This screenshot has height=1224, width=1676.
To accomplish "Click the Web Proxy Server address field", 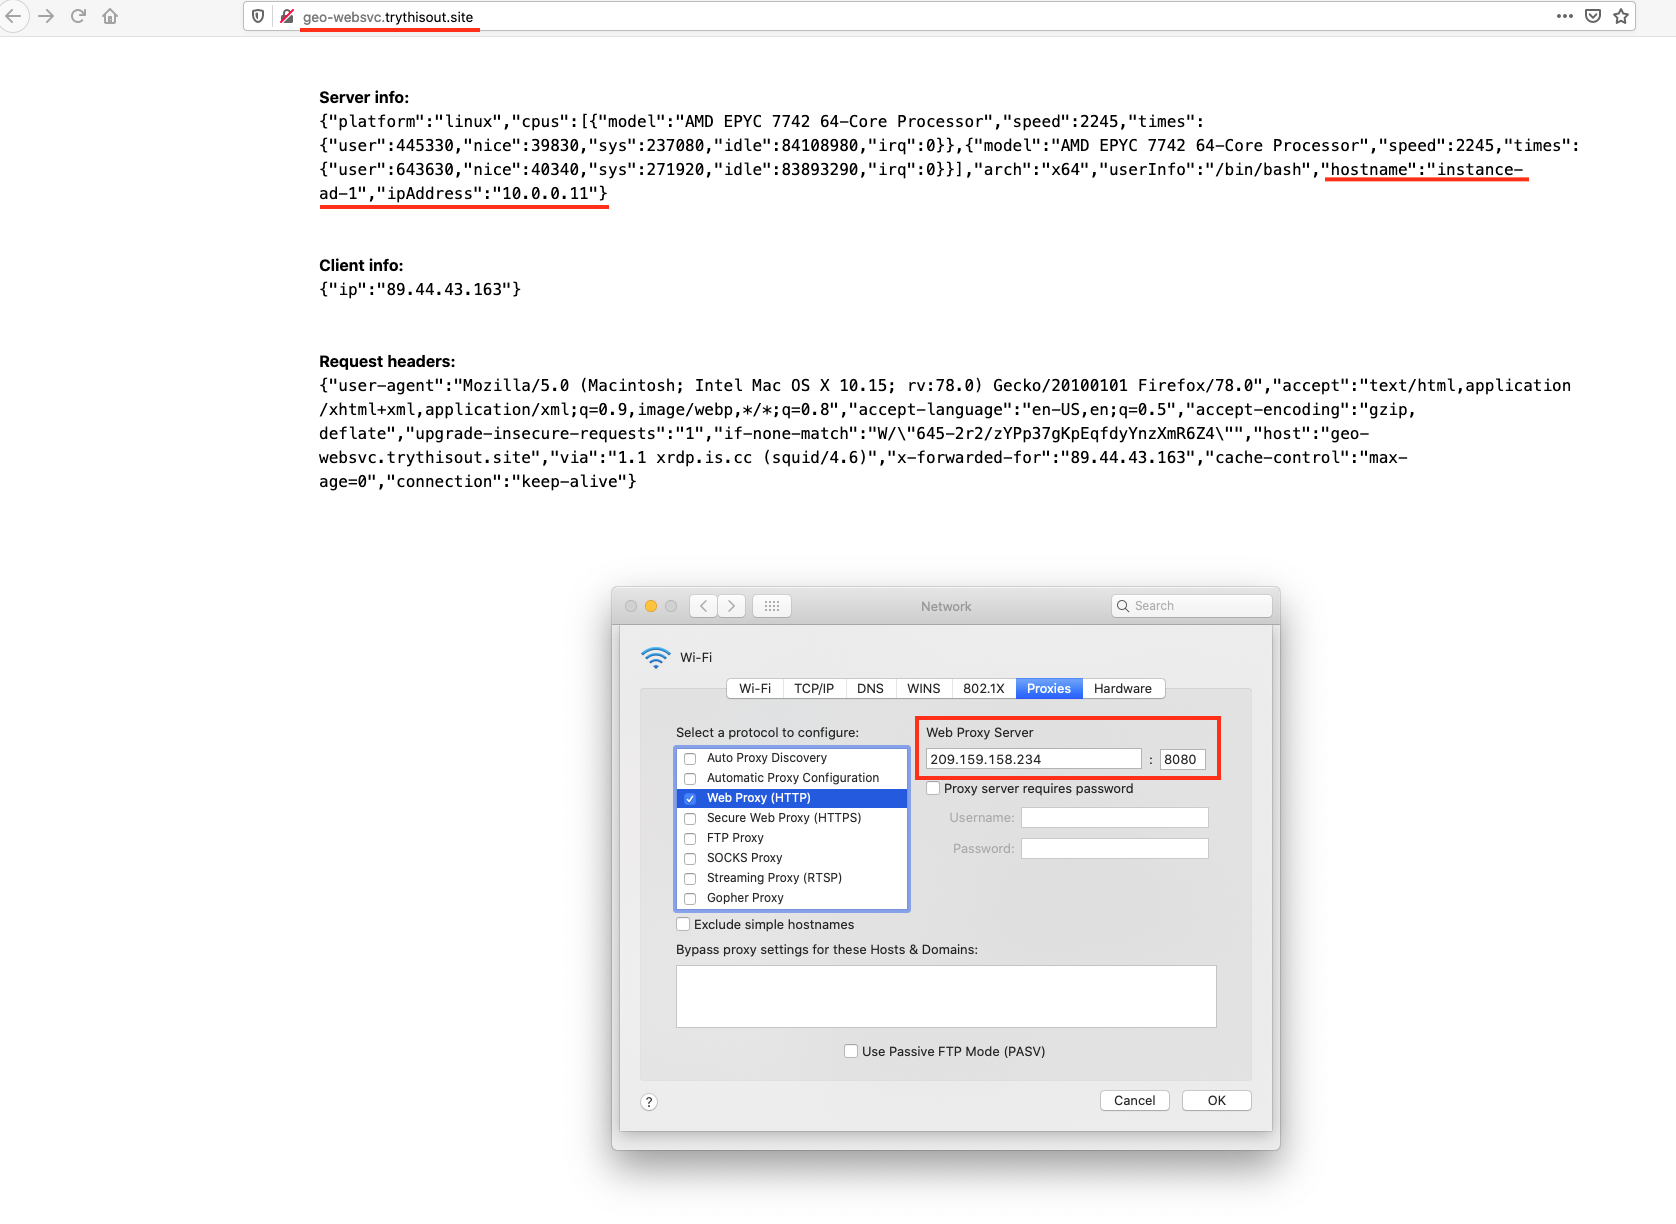I will pos(1033,759).
